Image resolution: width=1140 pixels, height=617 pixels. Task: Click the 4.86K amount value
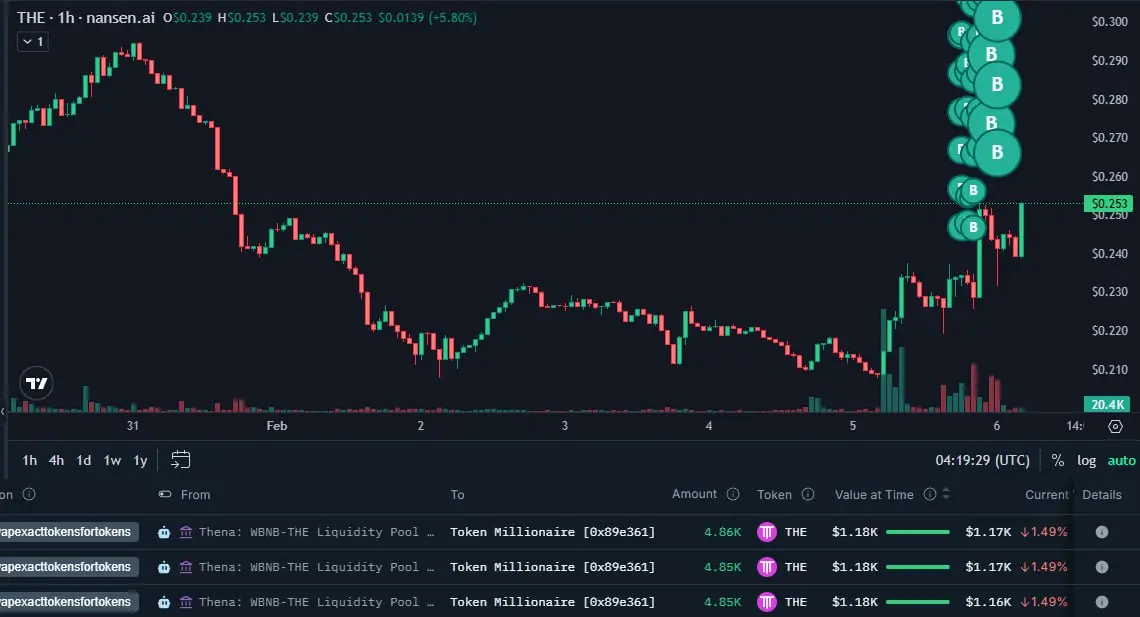point(722,532)
